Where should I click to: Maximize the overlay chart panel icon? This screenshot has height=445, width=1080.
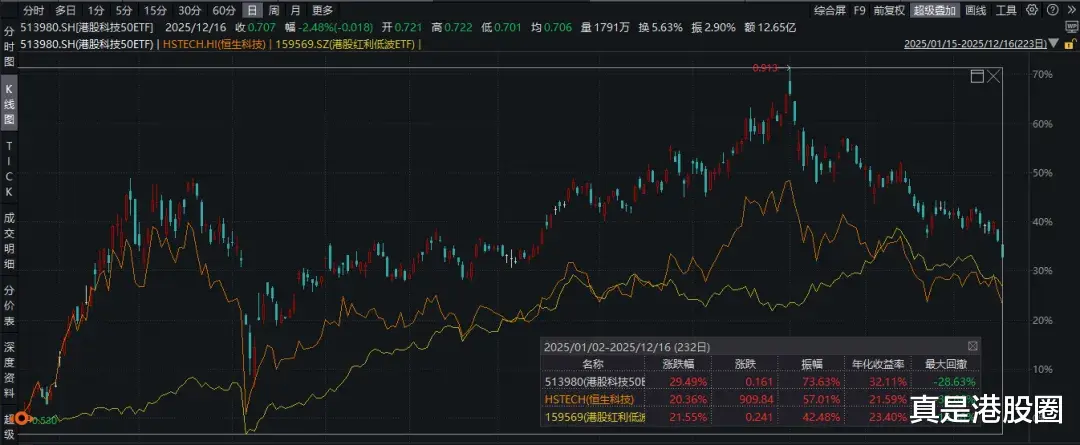977,76
